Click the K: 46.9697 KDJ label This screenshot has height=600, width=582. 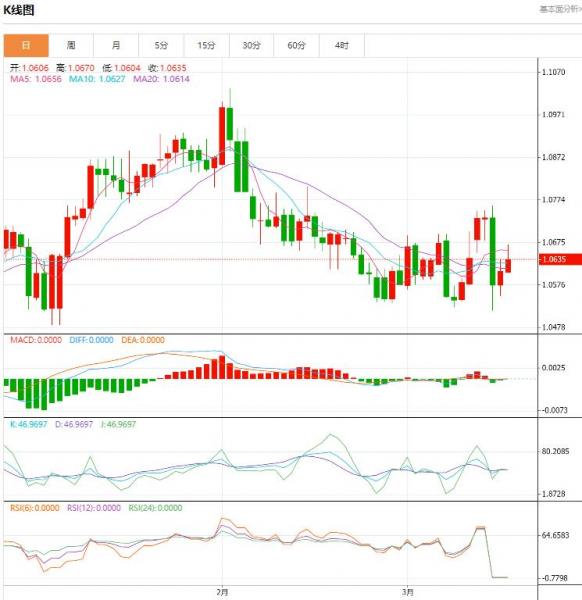click(x=29, y=424)
